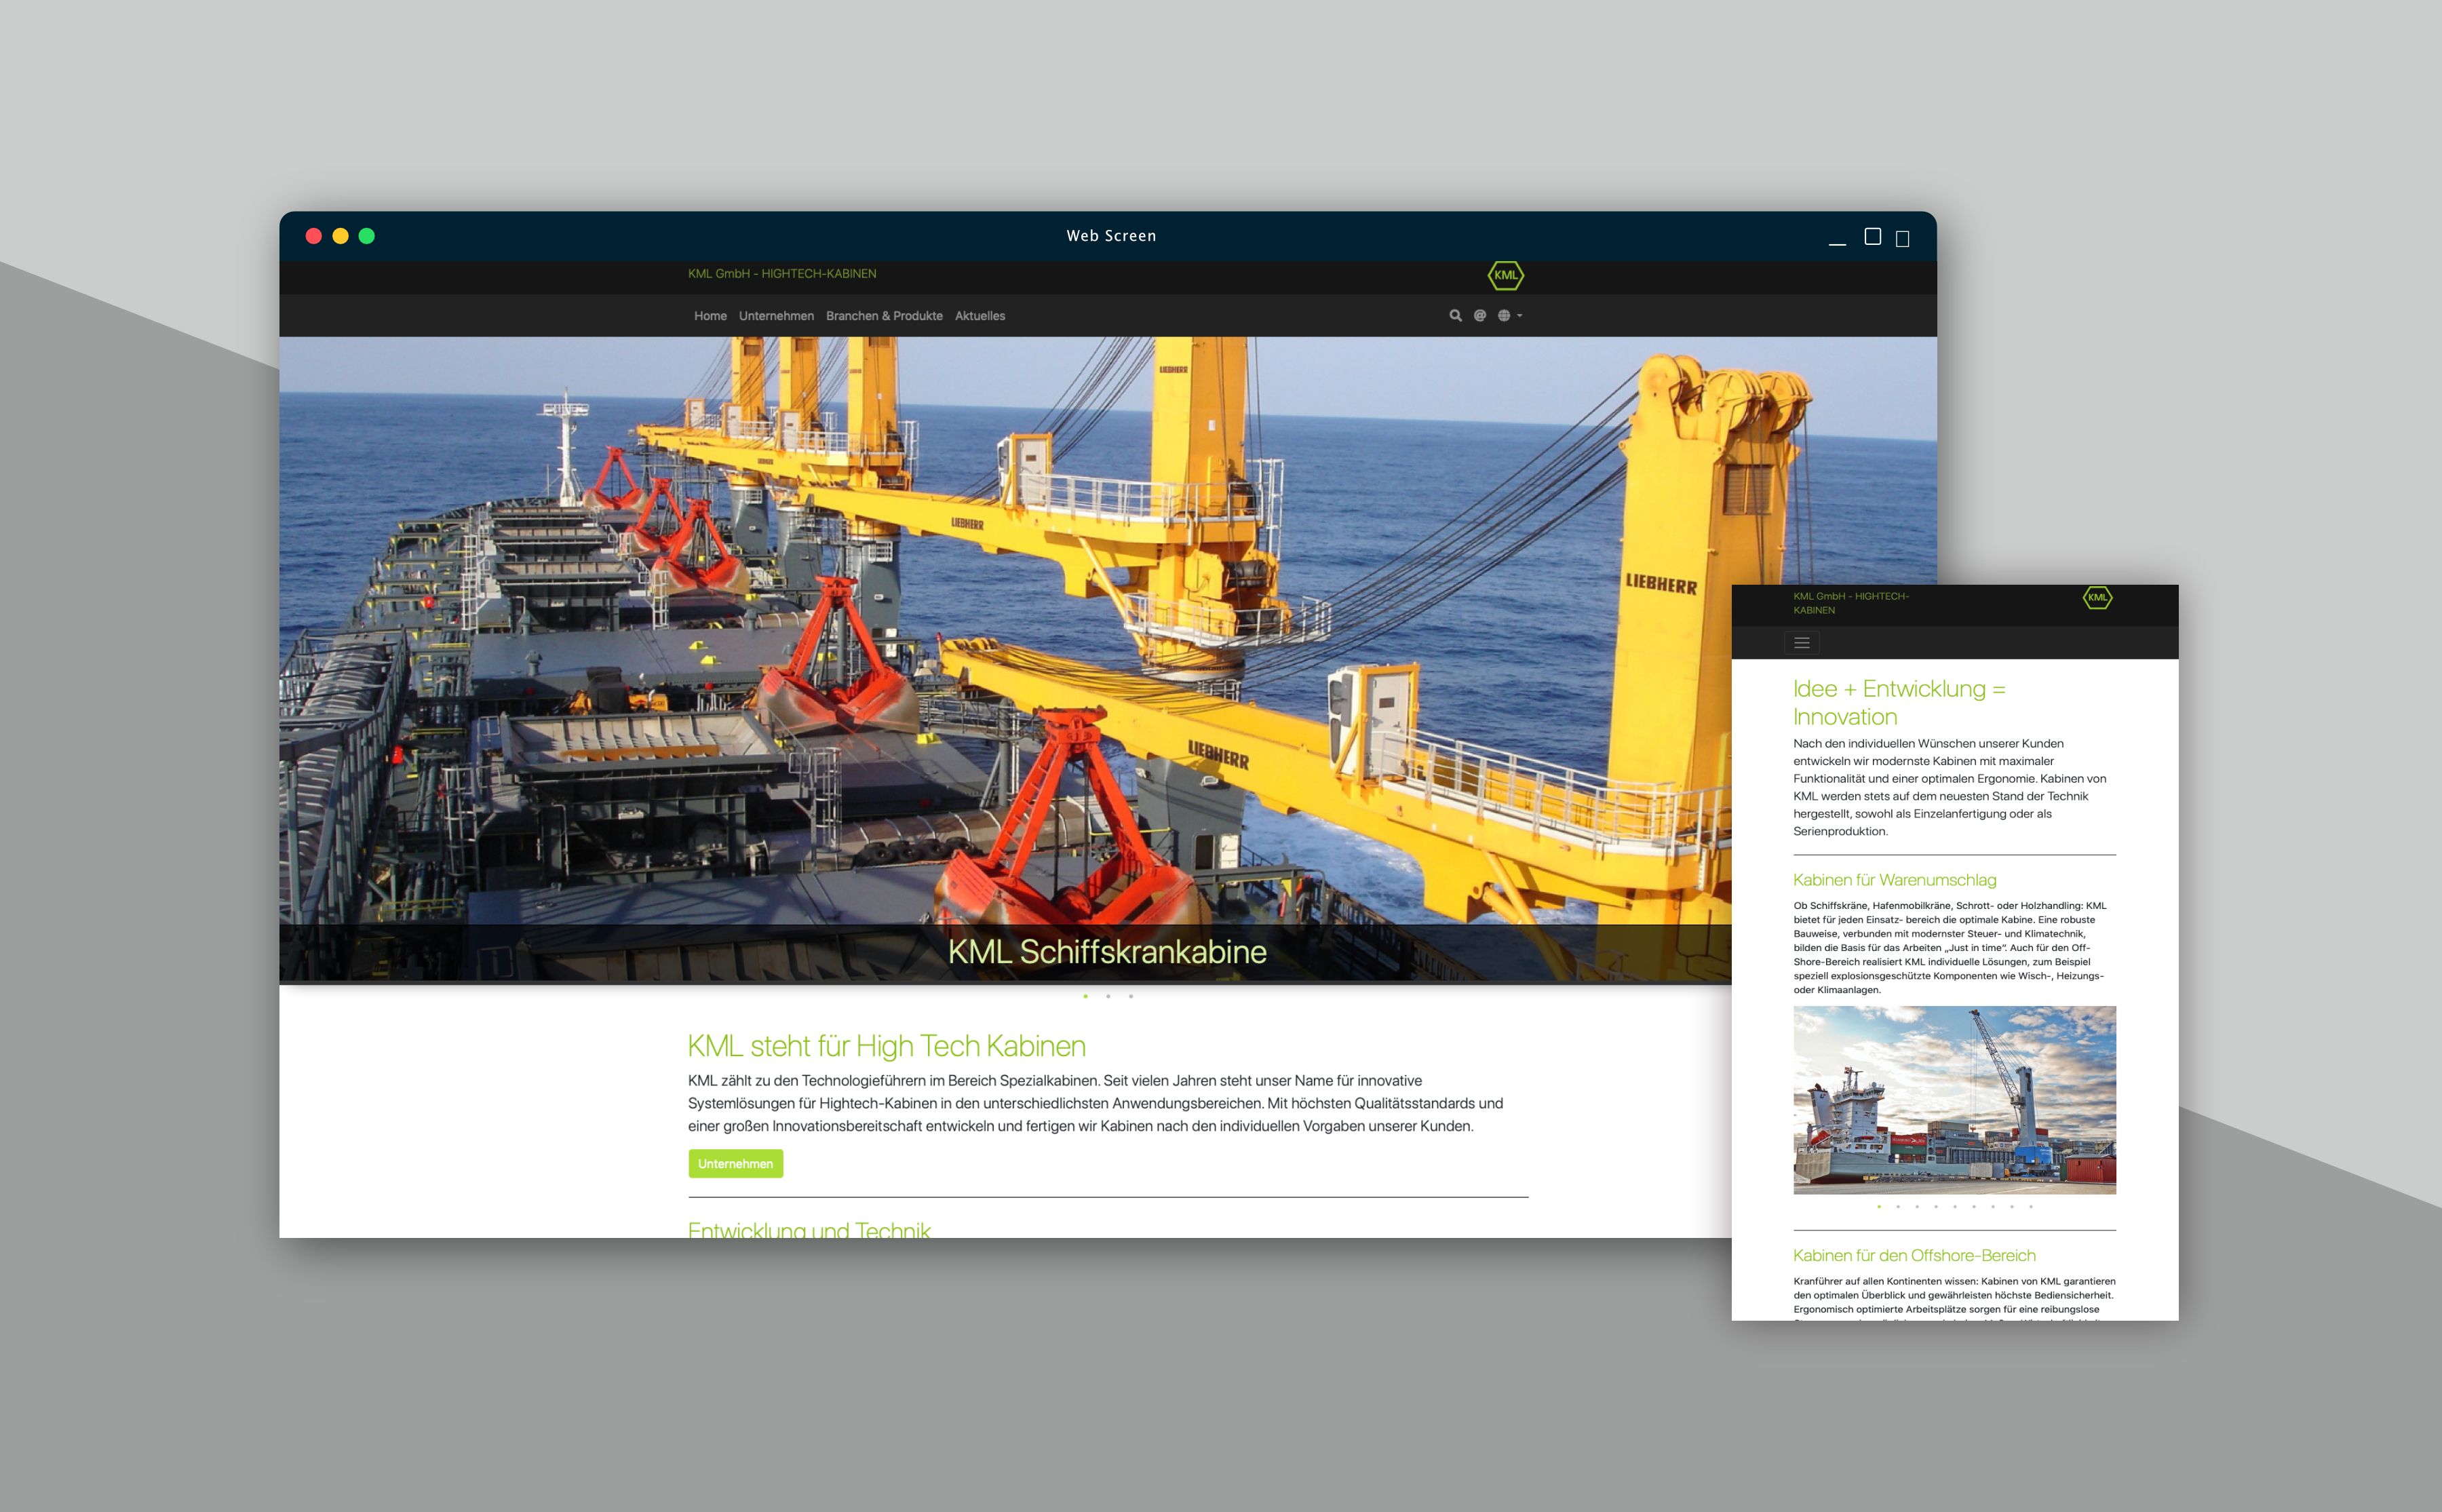The image size is (2442, 1512).
Task: Select the second dot of the hero slider
Action: tap(1108, 996)
